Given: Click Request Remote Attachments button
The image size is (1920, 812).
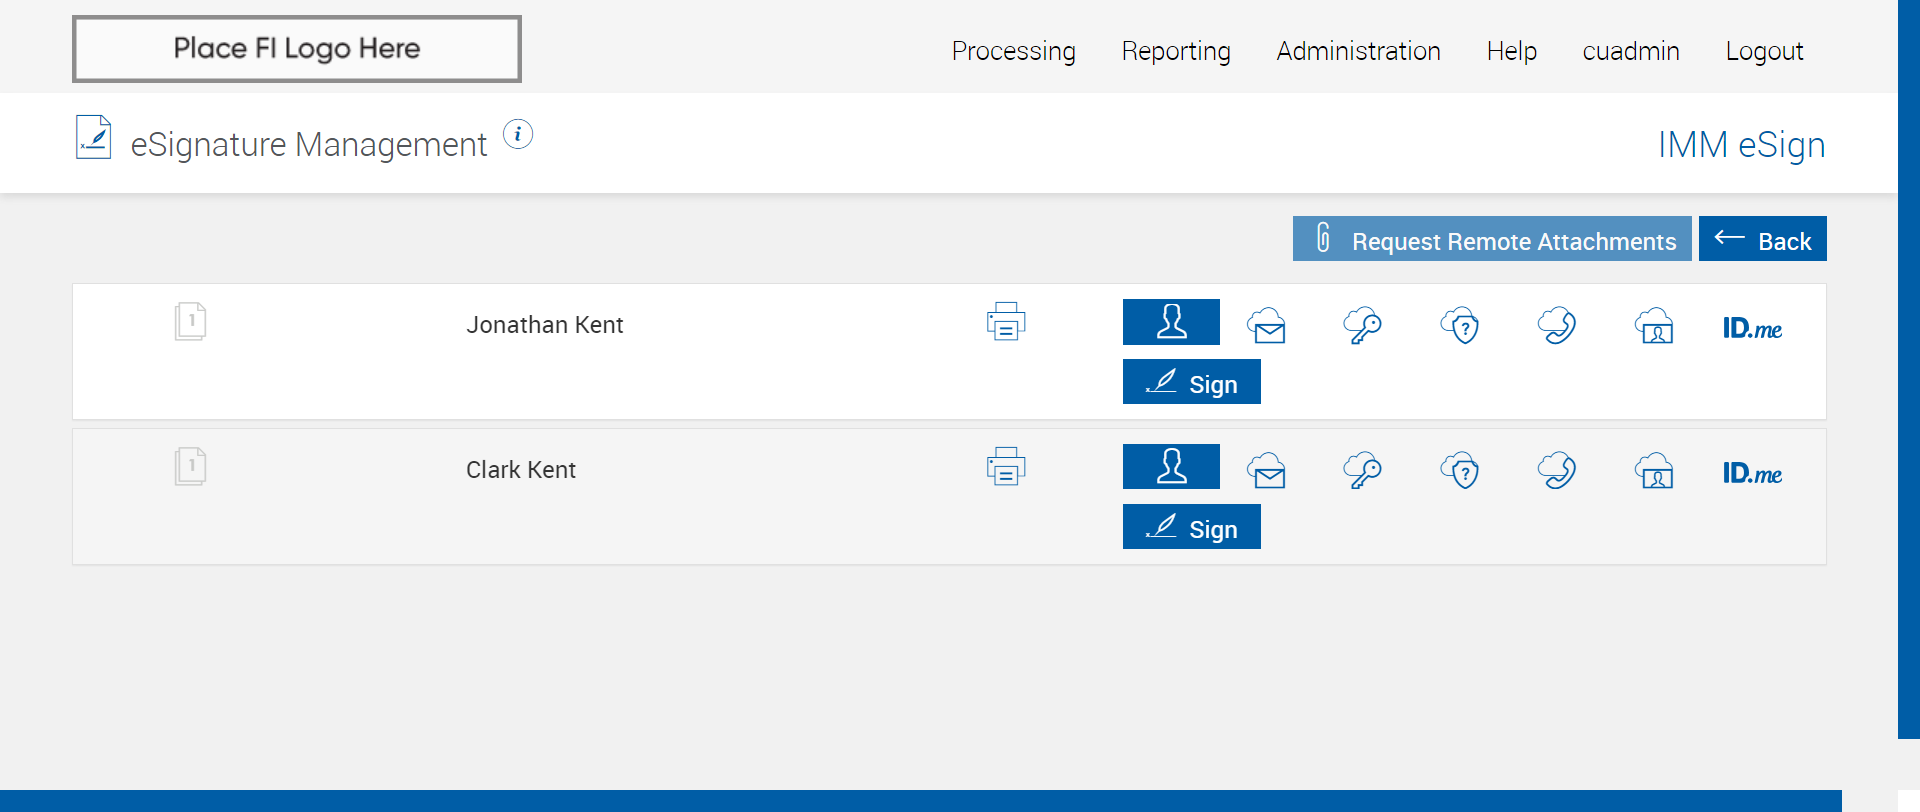Looking at the screenshot, I should tap(1492, 240).
